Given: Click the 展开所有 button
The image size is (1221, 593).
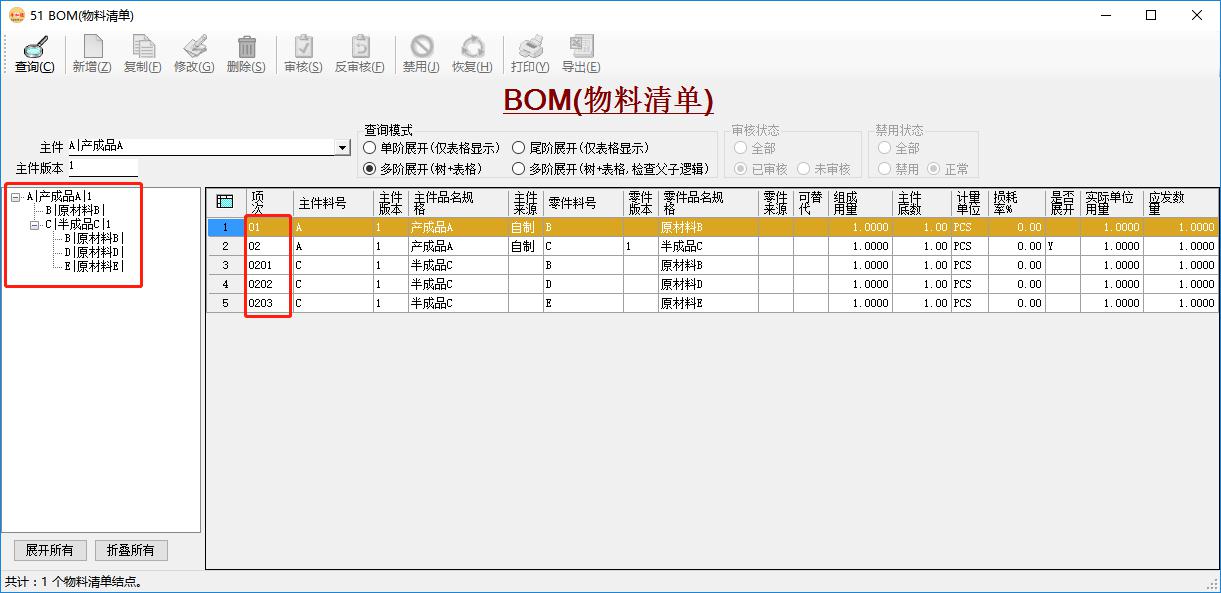Looking at the screenshot, I should (49, 550).
